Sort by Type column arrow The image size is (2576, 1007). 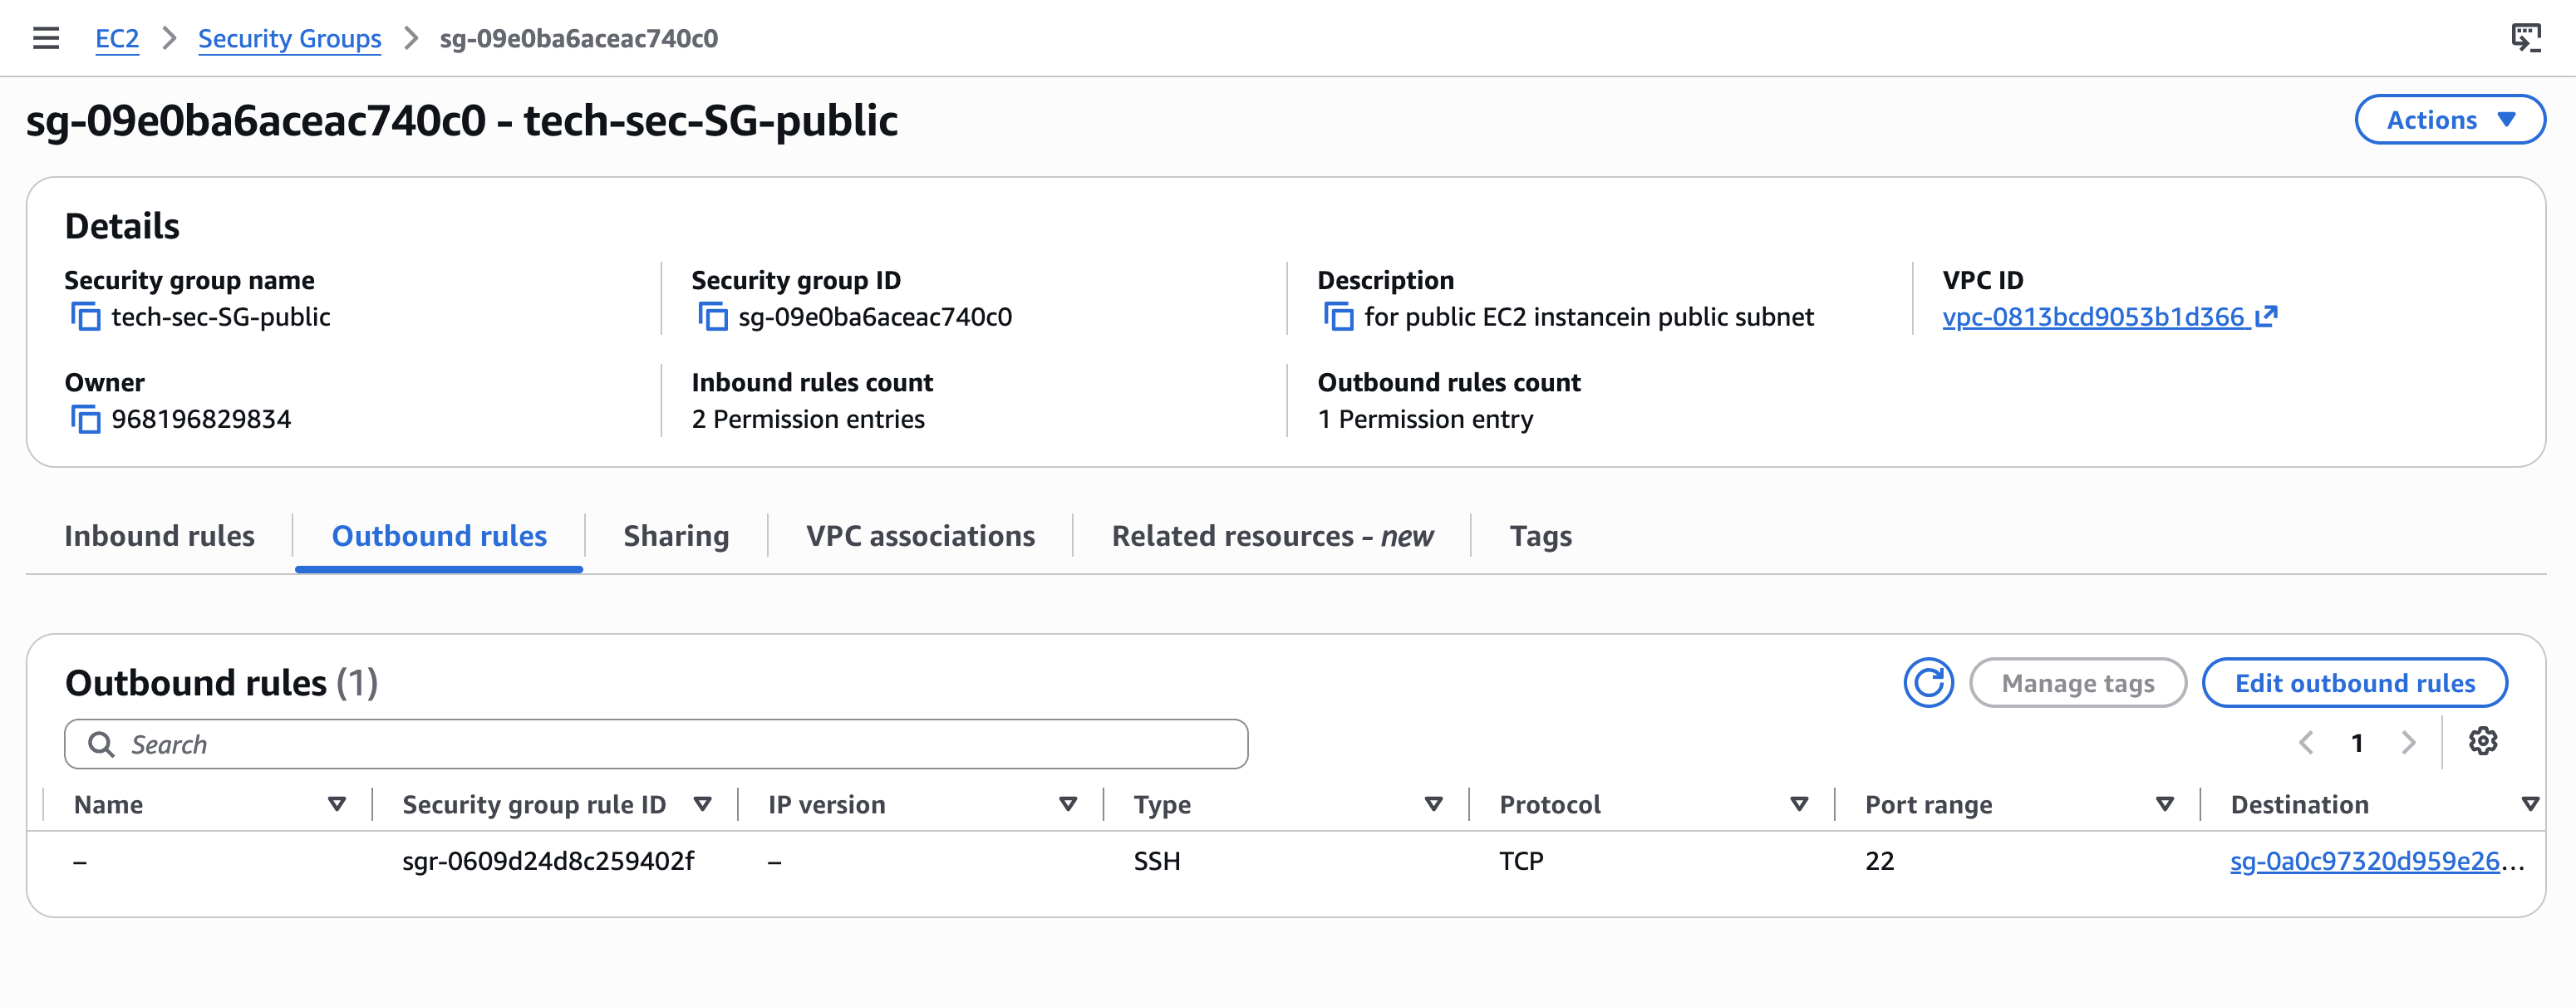[1434, 804]
